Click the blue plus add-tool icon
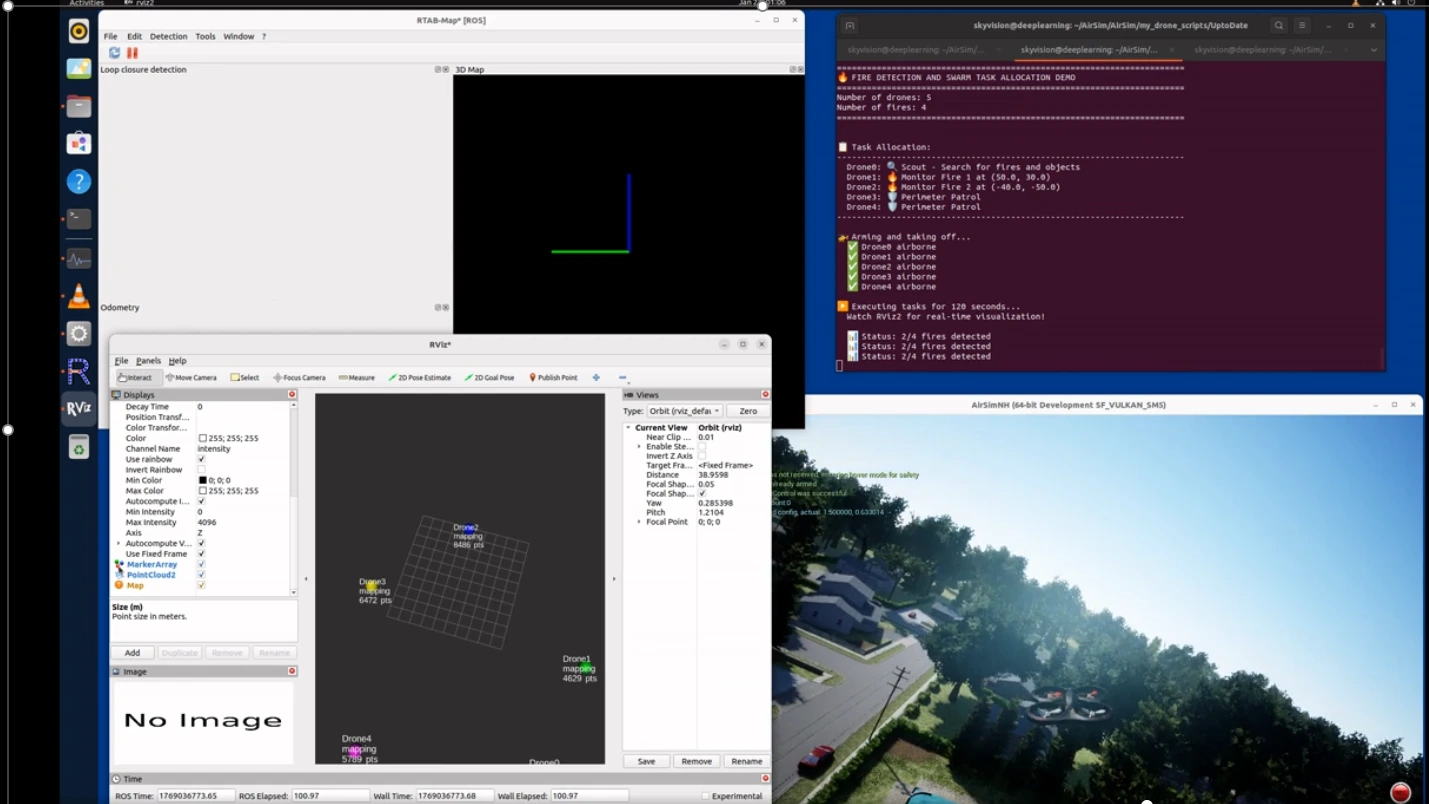Viewport: 1429px width, 804px height. (x=596, y=378)
